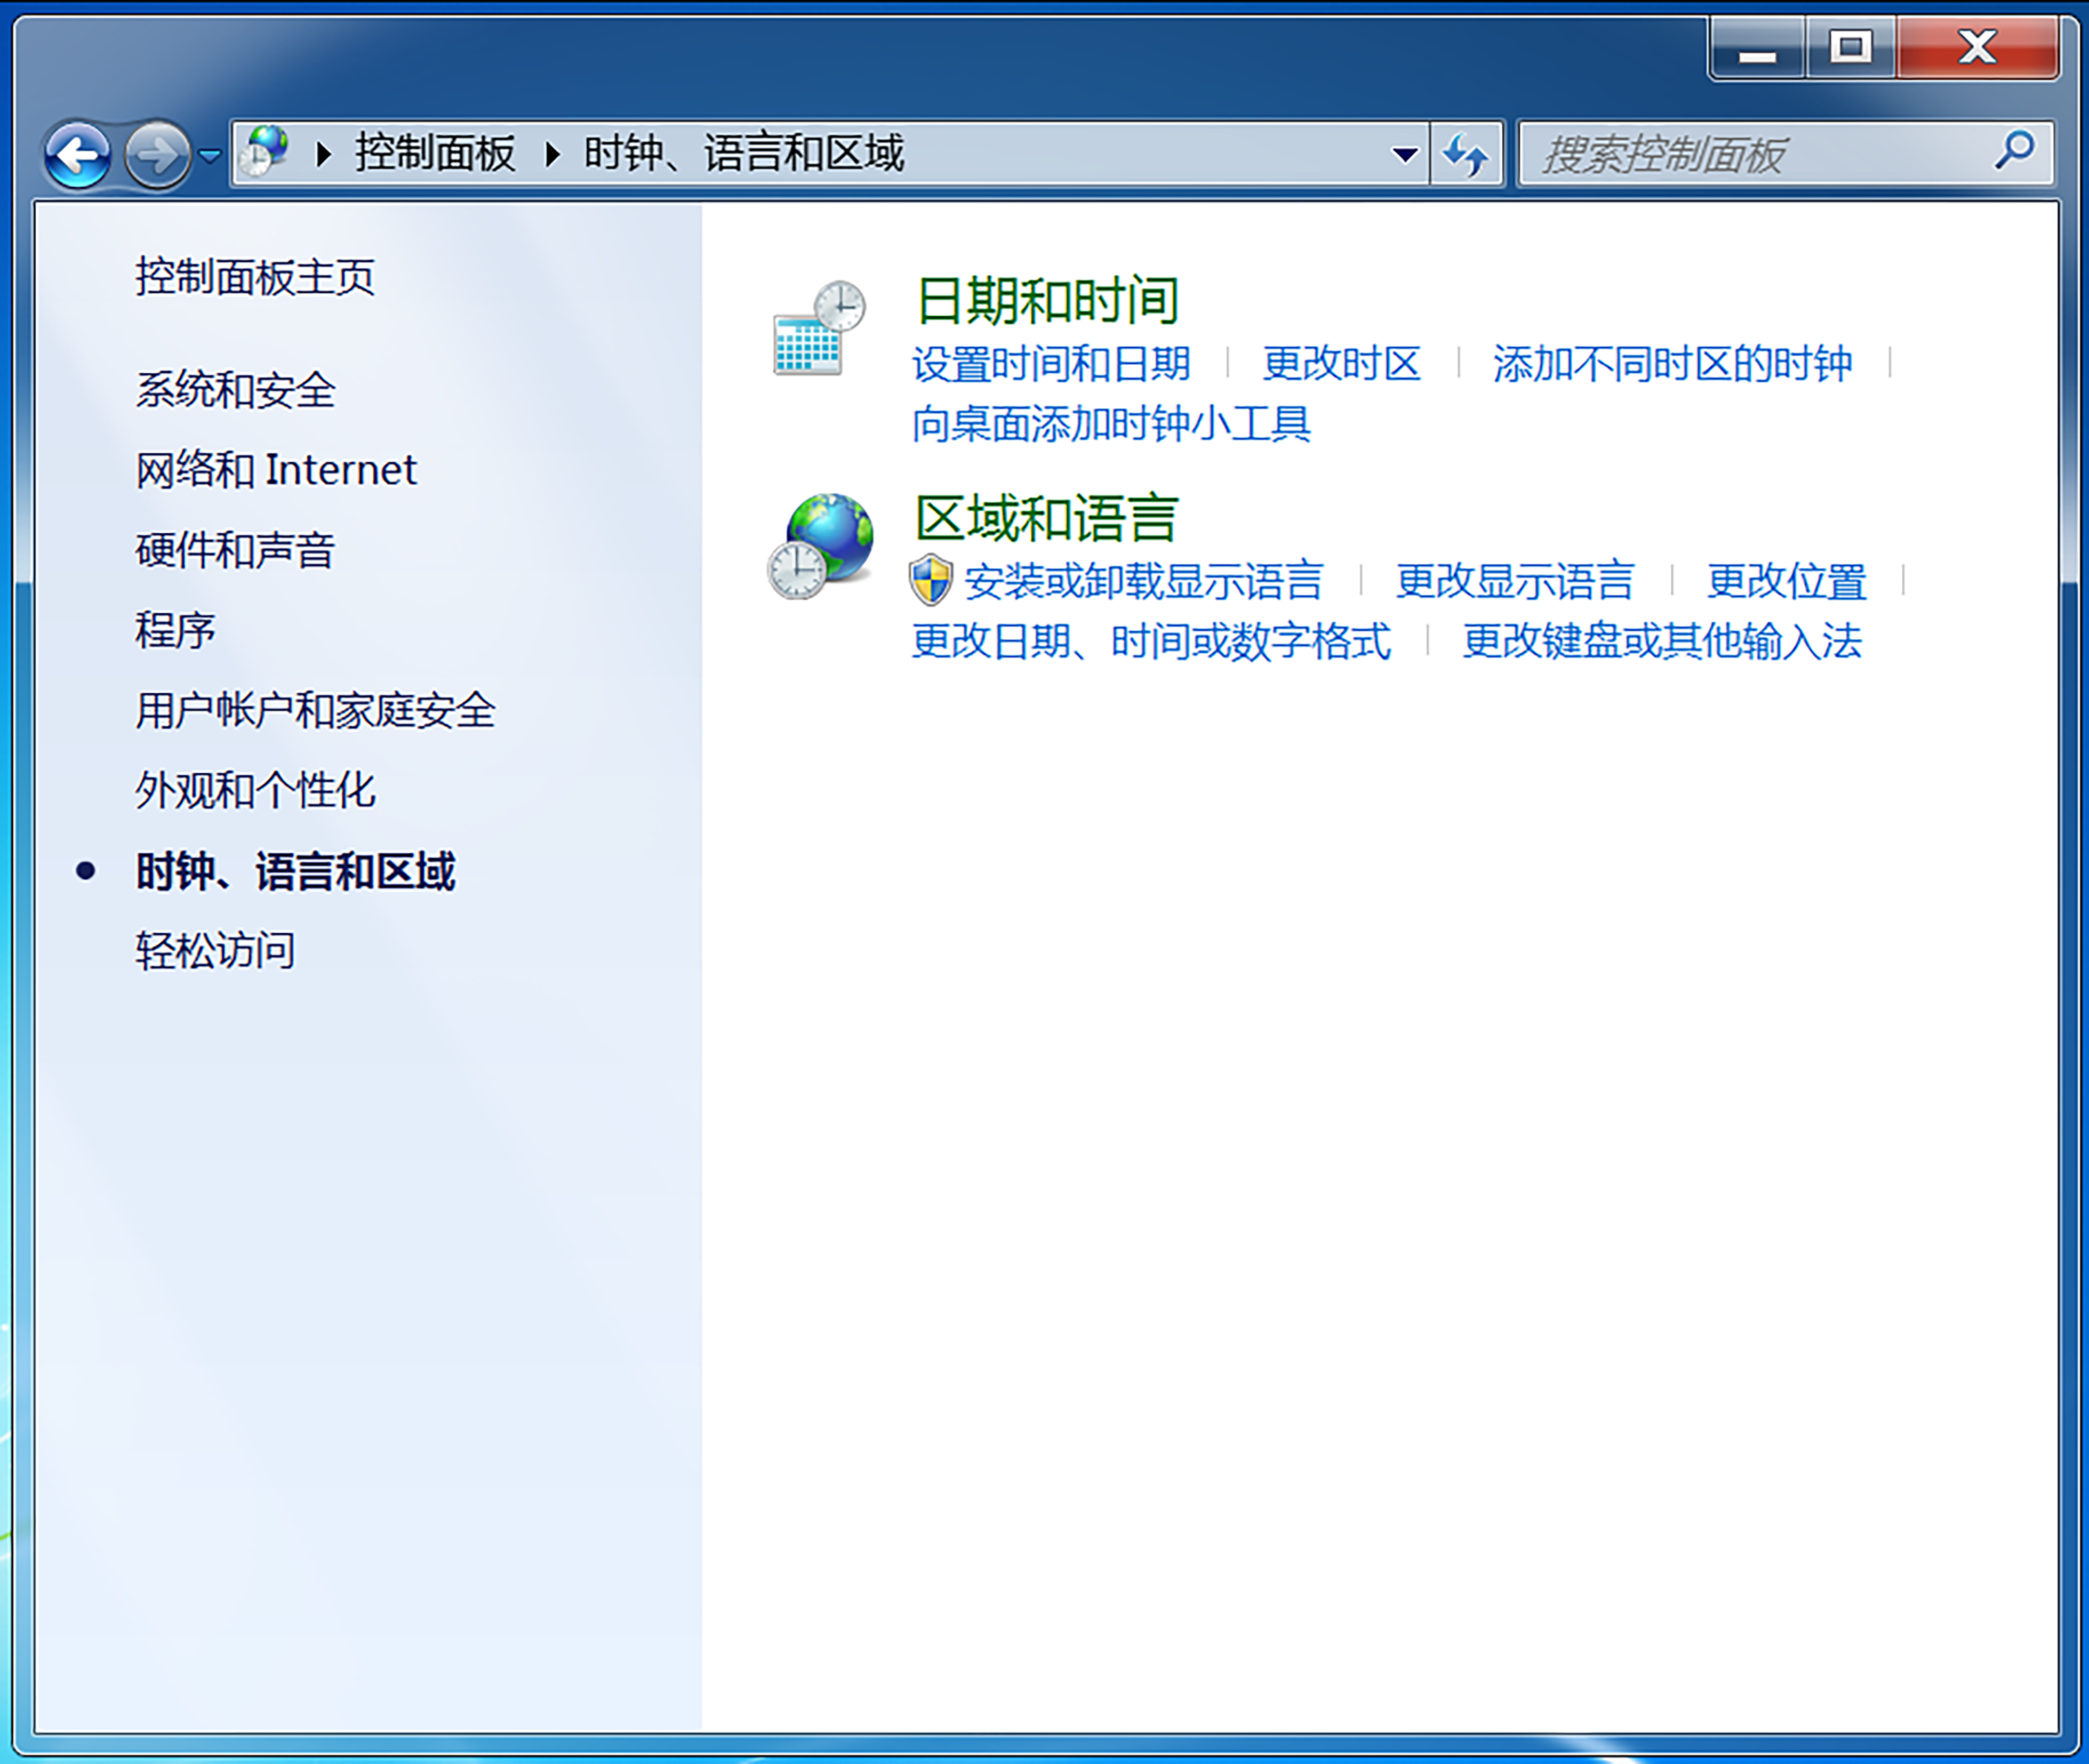The height and width of the screenshot is (1764, 2089).
Task: Open the 系统和安全 category in sidebar
Action: (235, 390)
